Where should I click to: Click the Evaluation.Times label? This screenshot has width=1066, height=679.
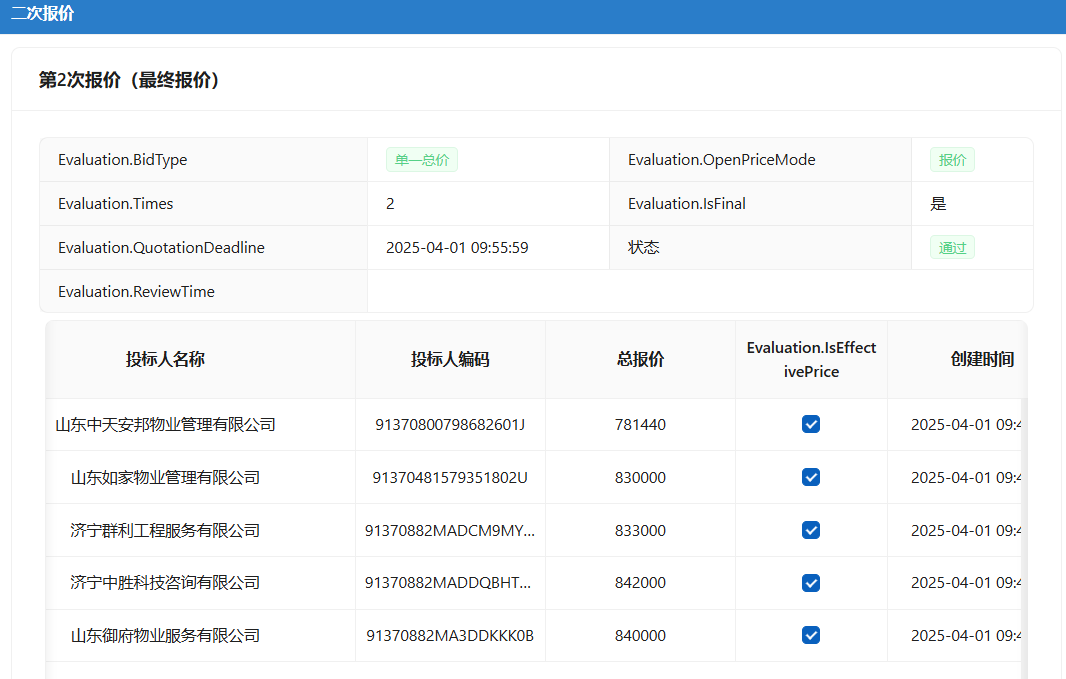click(116, 204)
